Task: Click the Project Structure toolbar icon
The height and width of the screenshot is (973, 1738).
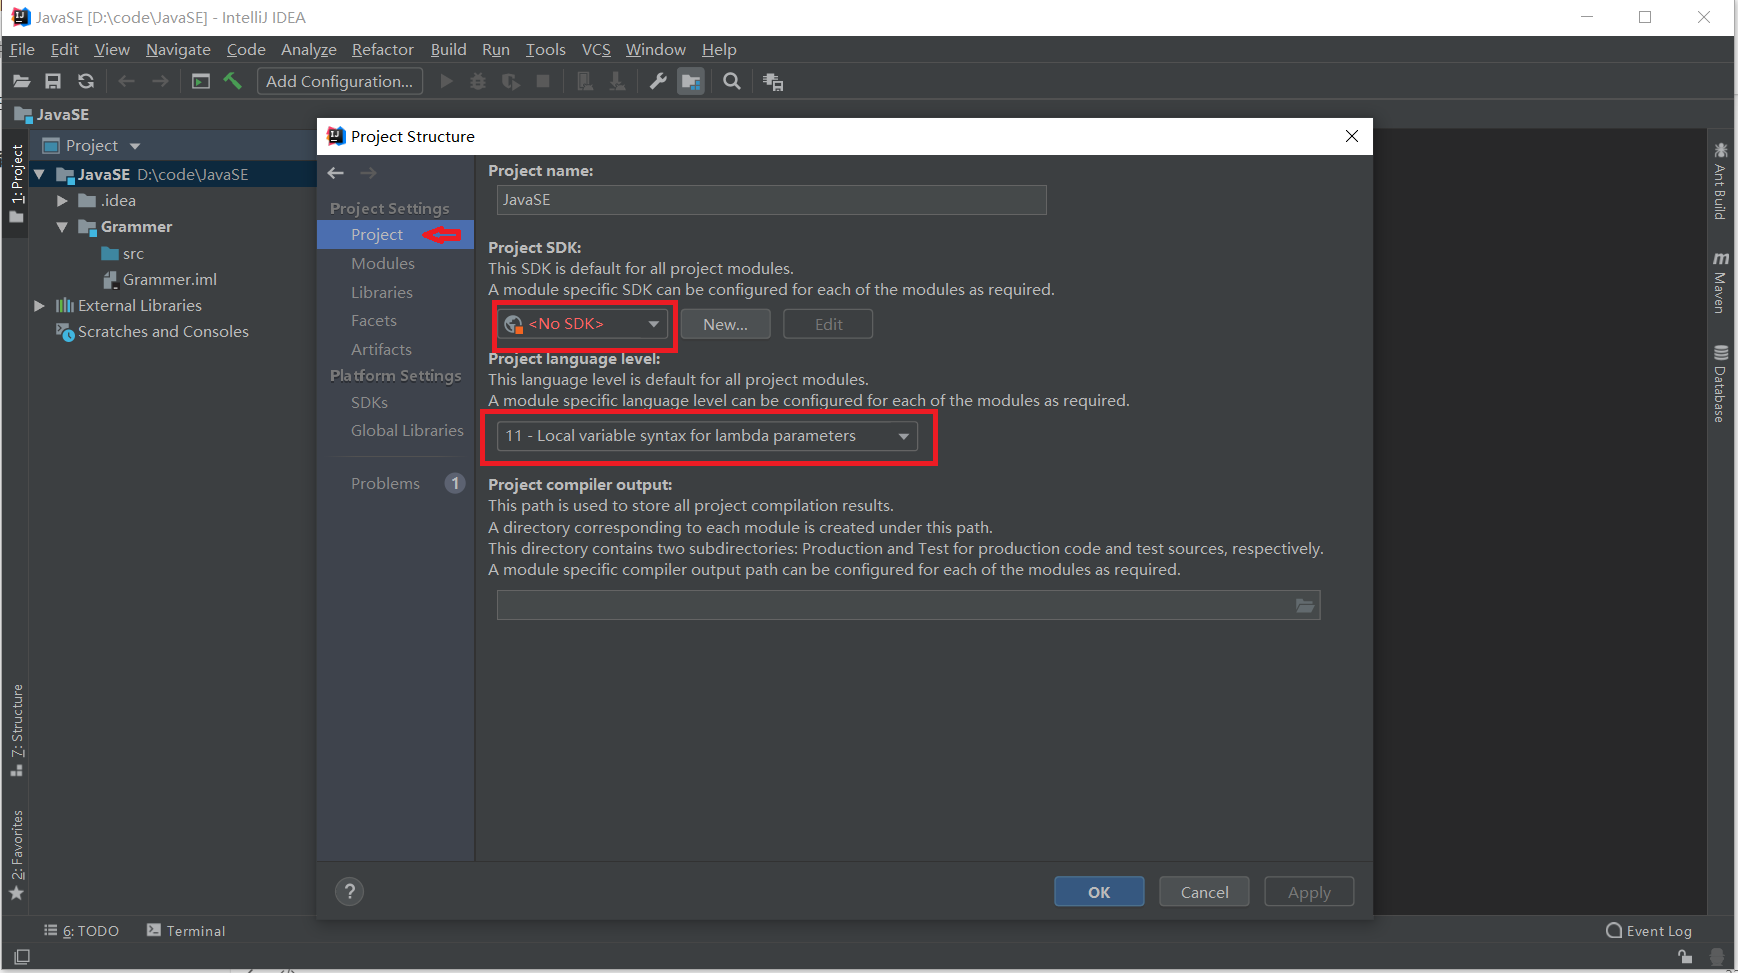Action: (691, 82)
